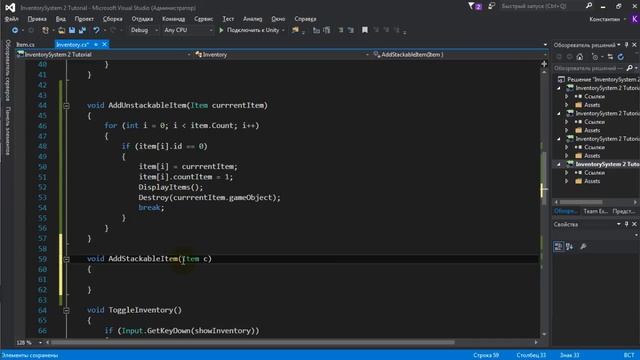
Task: Close the Inventory.cs tab
Action: (104, 44)
